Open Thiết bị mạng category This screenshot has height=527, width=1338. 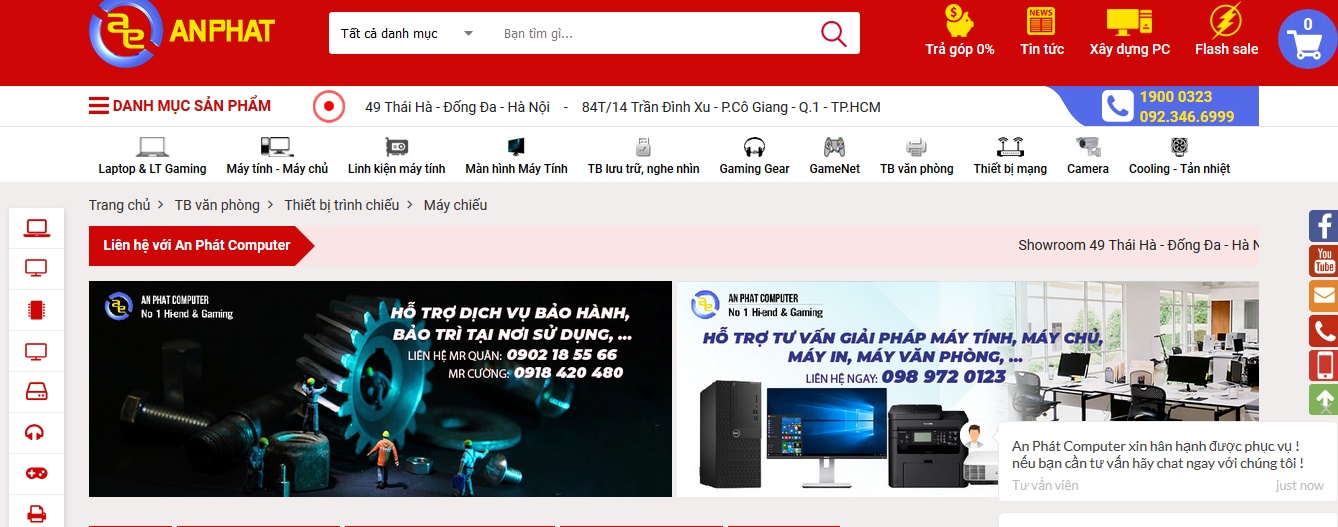pyautogui.click(x=1010, y=157)
